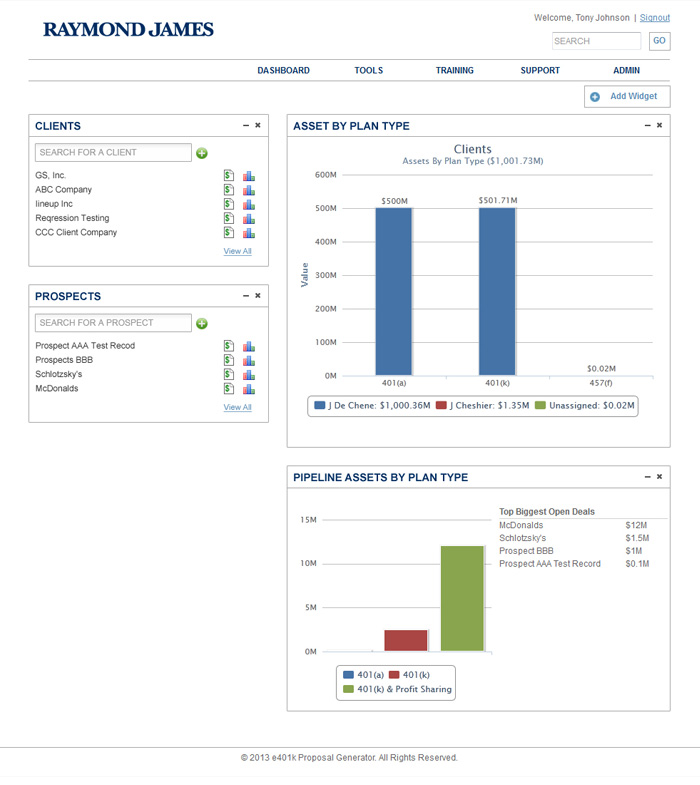The width and height of the screenshot is (700, 785).
Task: Open the chart icon for ABC Company
Action: pos(249,190)
